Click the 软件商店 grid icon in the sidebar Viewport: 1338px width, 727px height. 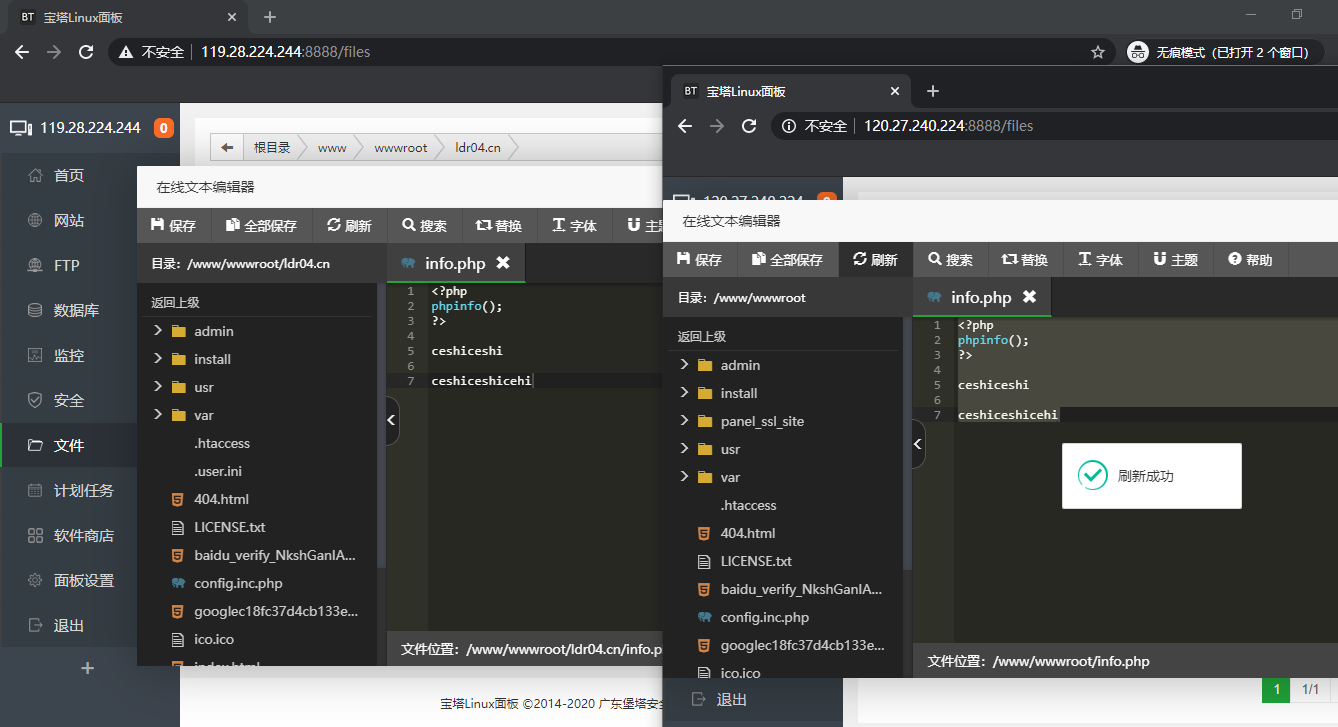(35, 536)
